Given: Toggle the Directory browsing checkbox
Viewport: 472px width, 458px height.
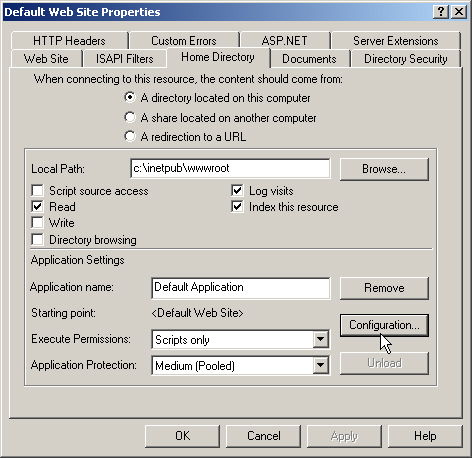Looking at the screenshot, I should pyautogui.click(x=37, y=240).
